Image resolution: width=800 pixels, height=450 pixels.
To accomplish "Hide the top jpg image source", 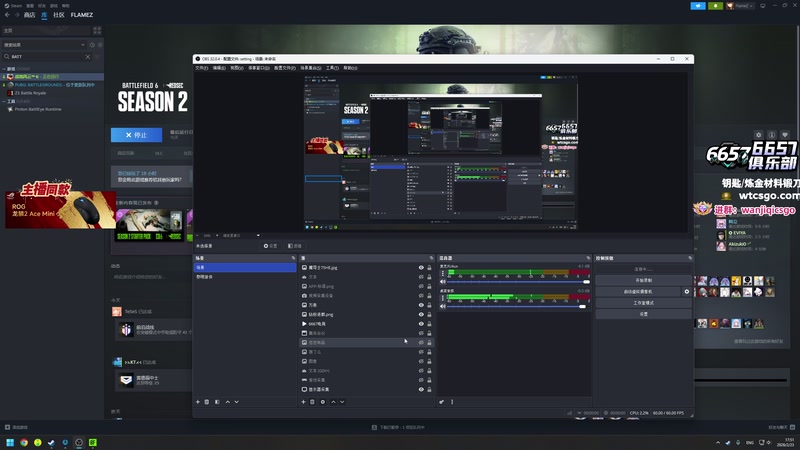I will click(x=421, y=267).
